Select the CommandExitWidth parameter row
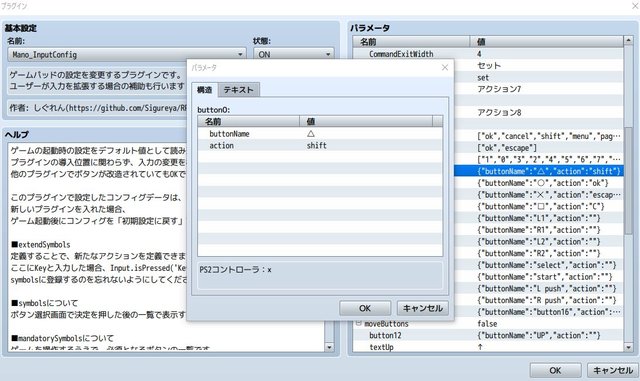The width and height of the screenshot is (640, 381). point(488,53)
